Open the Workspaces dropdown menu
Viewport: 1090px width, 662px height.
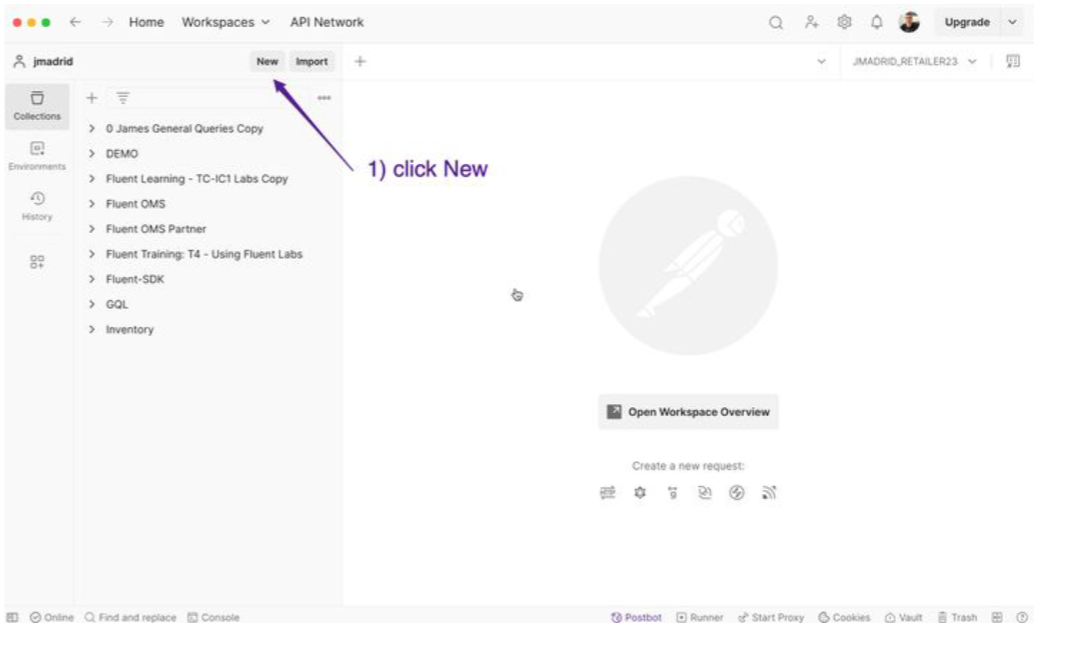click(225, 22)
